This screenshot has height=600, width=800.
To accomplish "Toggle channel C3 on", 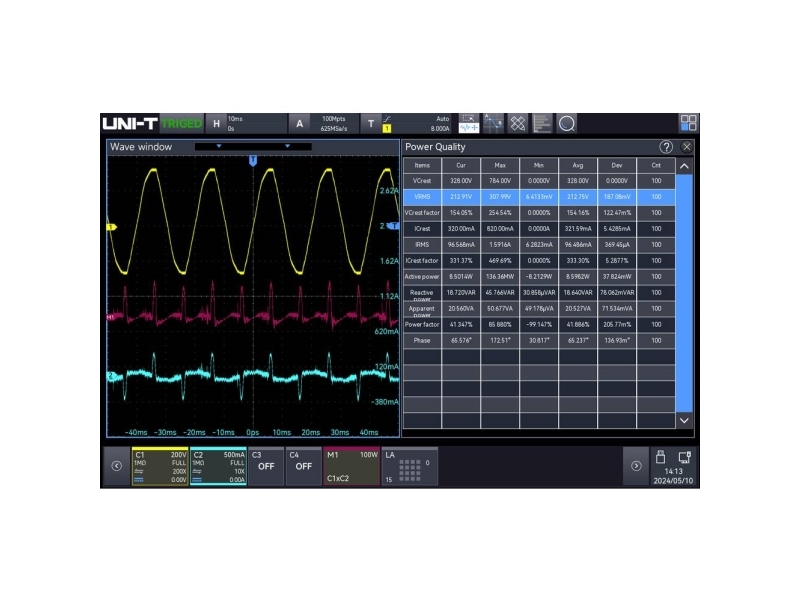I will click(x=266, y=466).
